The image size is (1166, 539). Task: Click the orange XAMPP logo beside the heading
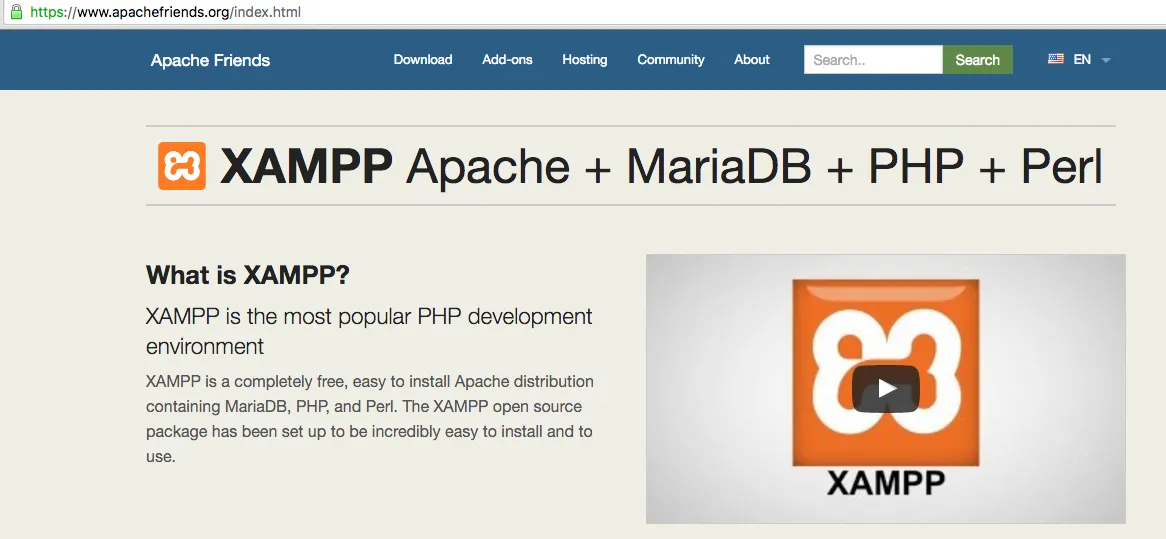pyautogui.click(x=181, y=166)
